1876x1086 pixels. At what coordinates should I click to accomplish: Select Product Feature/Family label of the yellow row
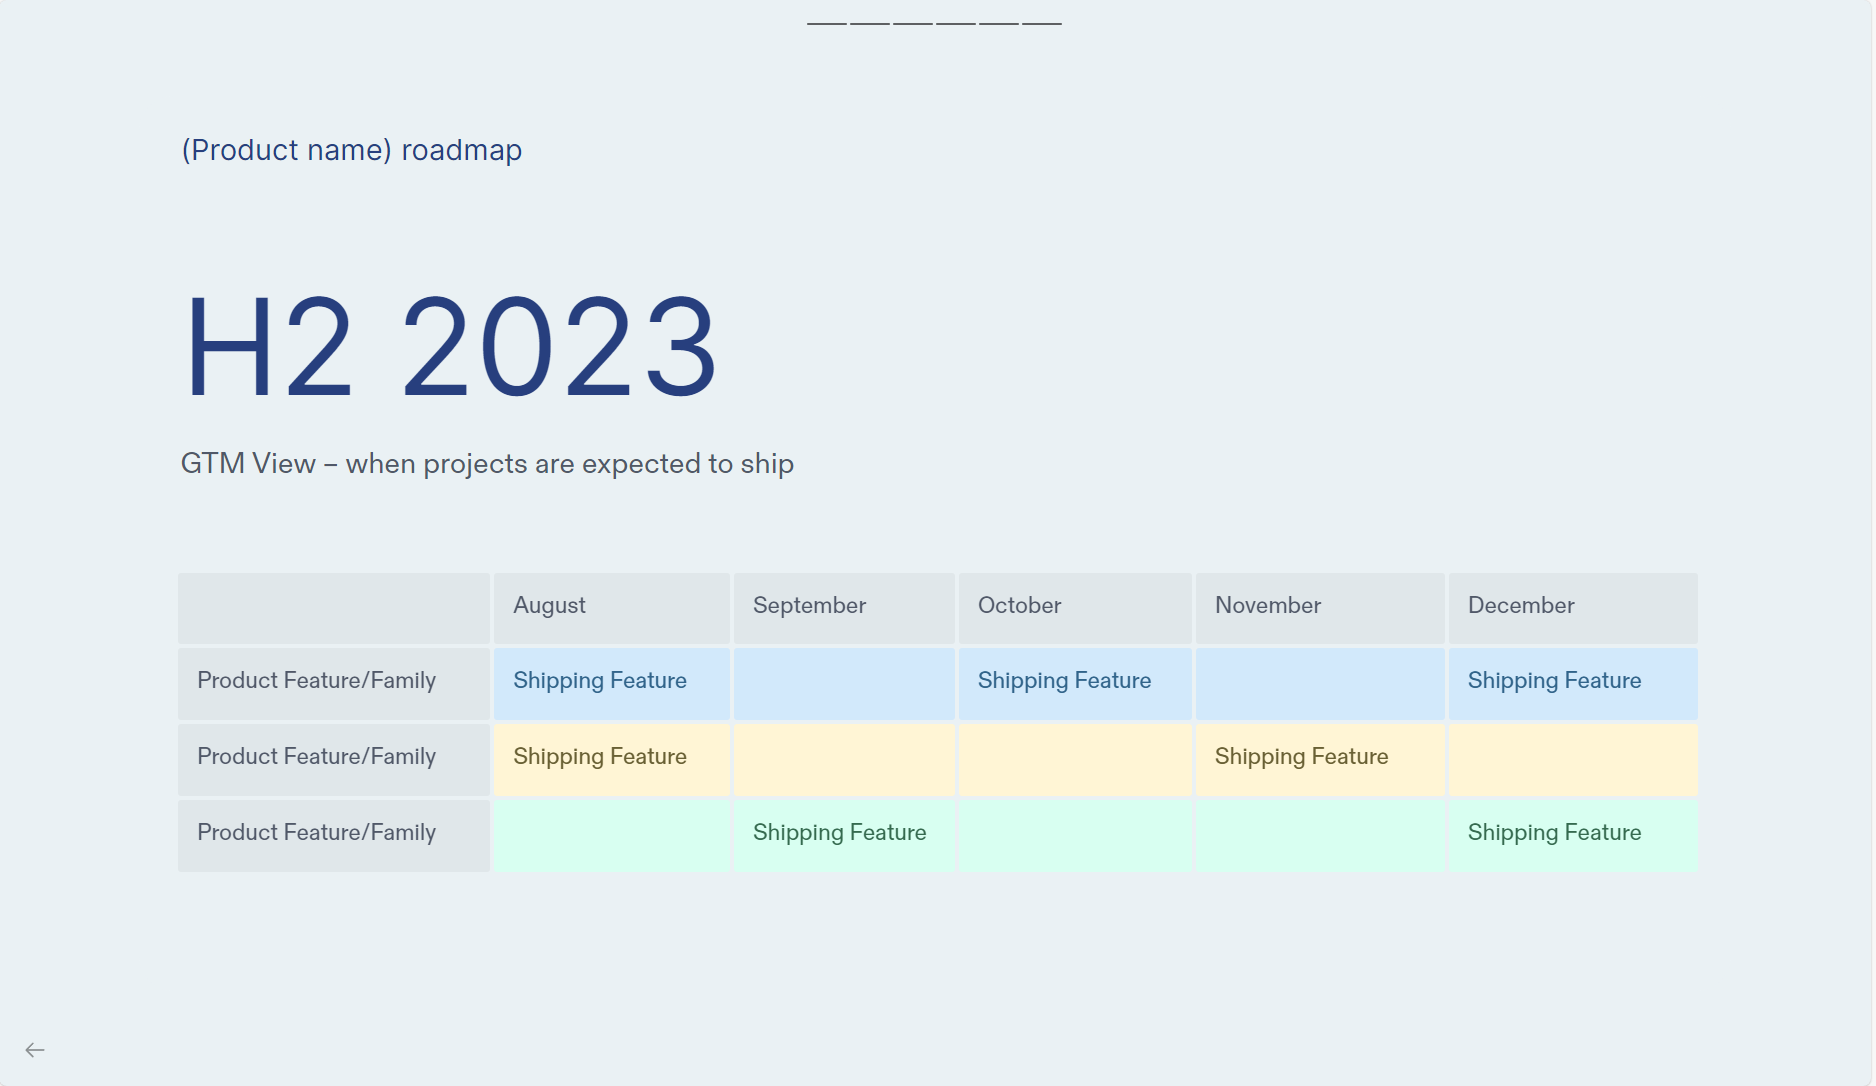334,759
